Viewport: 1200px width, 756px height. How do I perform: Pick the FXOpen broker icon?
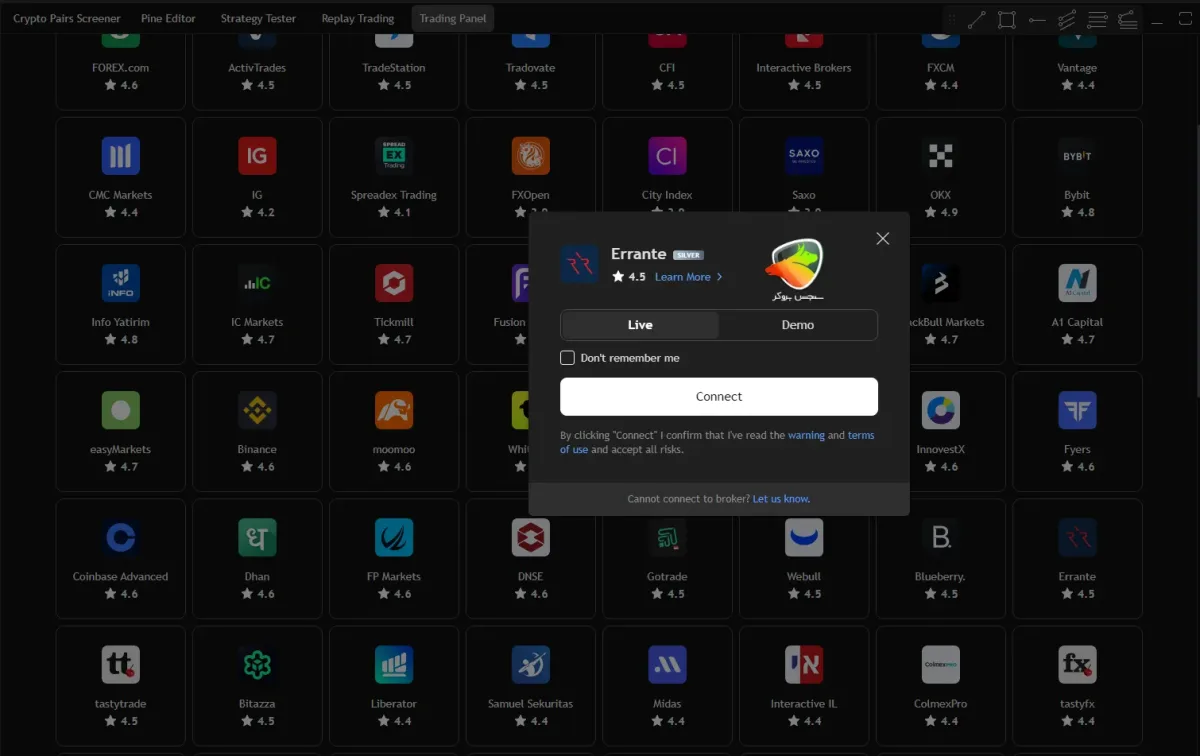click(530, 156)
